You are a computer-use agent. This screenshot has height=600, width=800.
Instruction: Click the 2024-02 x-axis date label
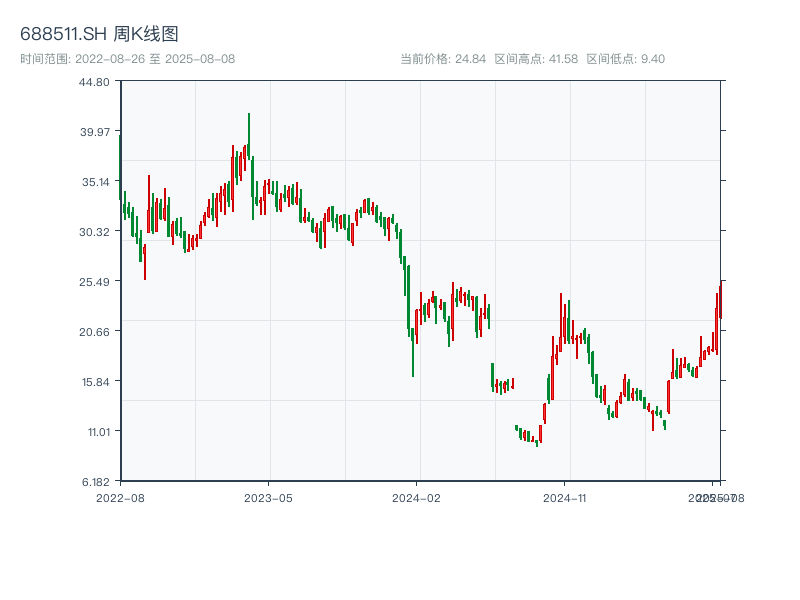pos(416,497)
